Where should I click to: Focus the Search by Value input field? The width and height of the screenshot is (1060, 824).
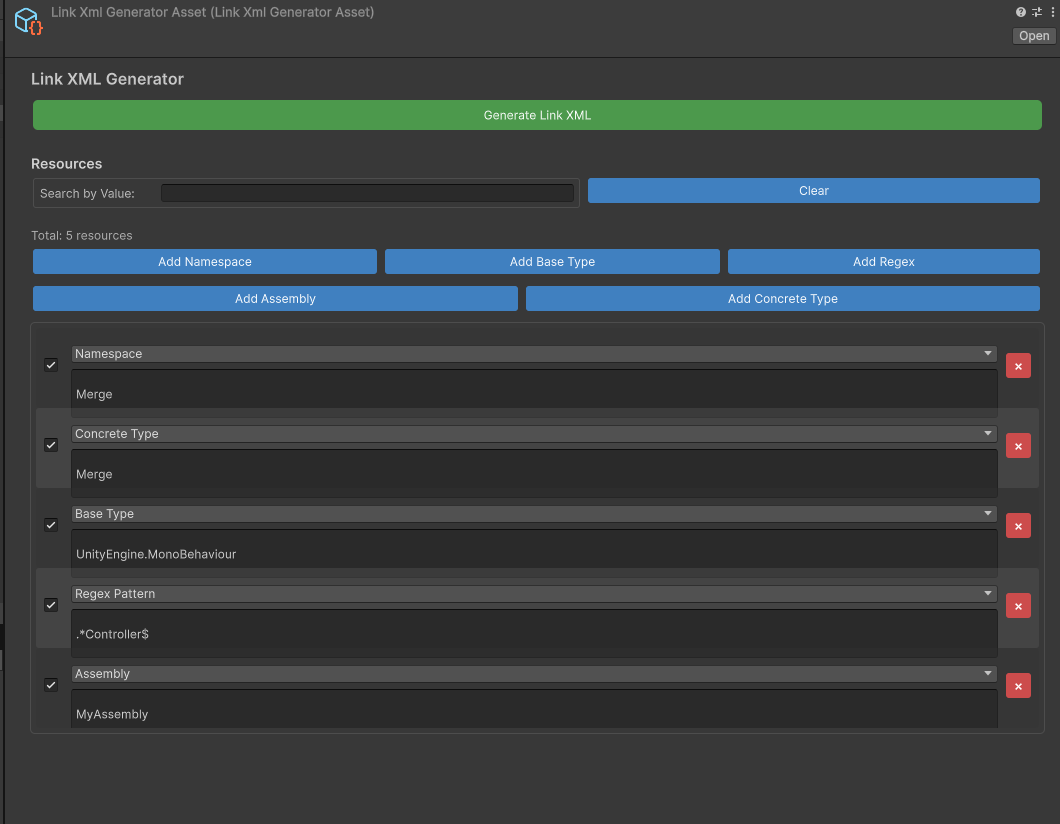coord(367,193)
